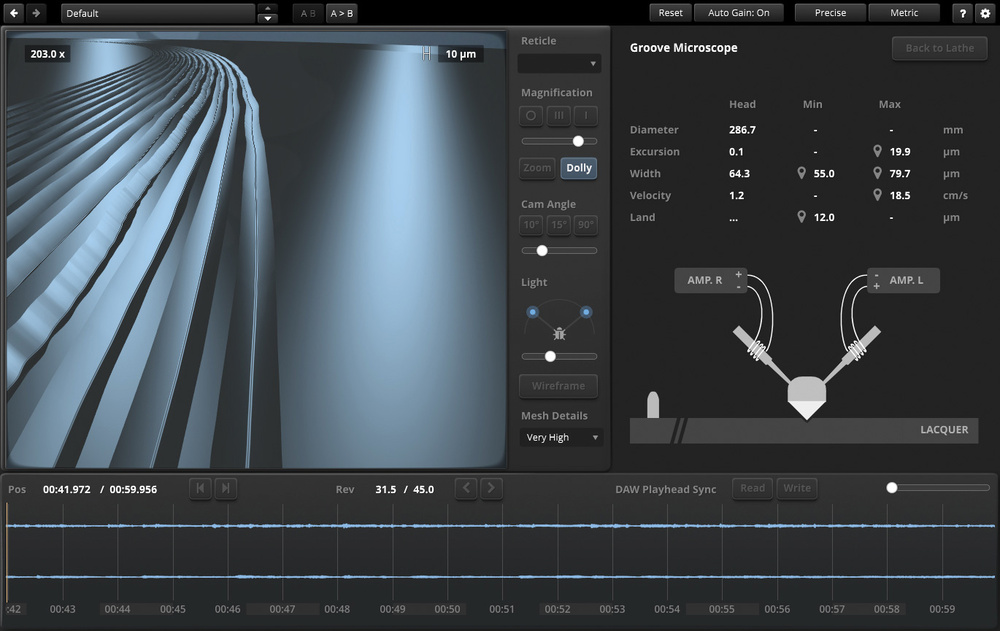Click the undo back arrow icon
This screenshot has height=631, width=1000.
click(15, 13)
